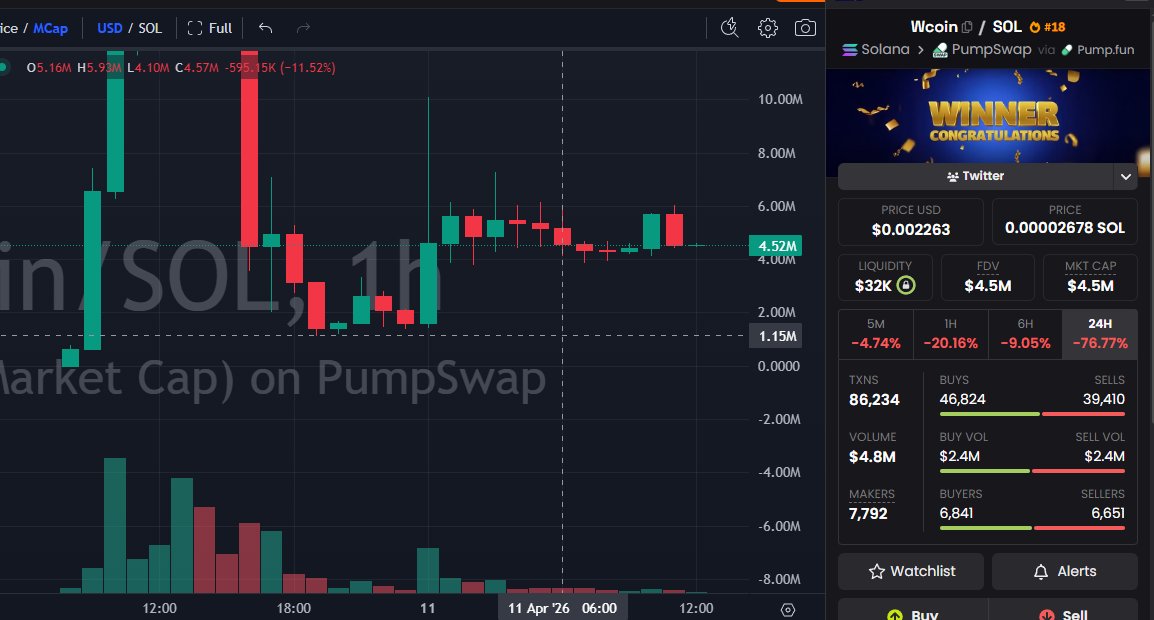1154x620 pixels.
Task: Click the PRICE 0.00002678 SOL box
Action: point(1065,222)
